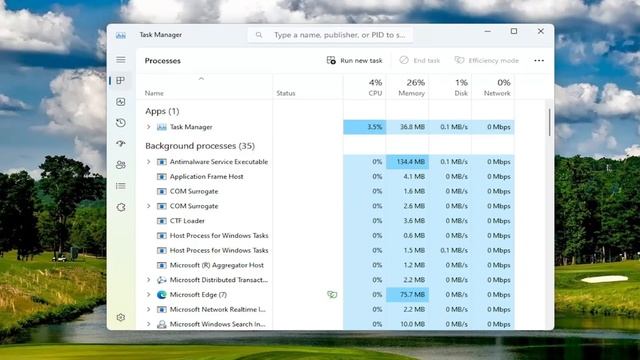Image resolution: width=640 pixels, height=360 pixels.
Task: Click the Edge efficiency mode leaf icon
Action: click(x=332, y=294)
